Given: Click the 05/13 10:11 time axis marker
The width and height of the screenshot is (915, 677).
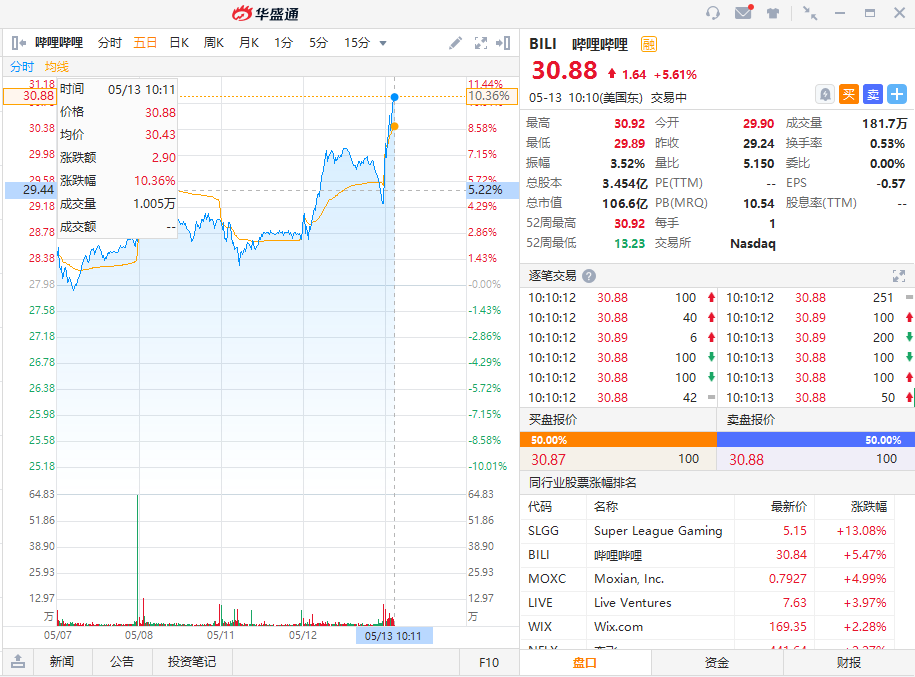Looking at the screenshot, I should pos(394,636).
